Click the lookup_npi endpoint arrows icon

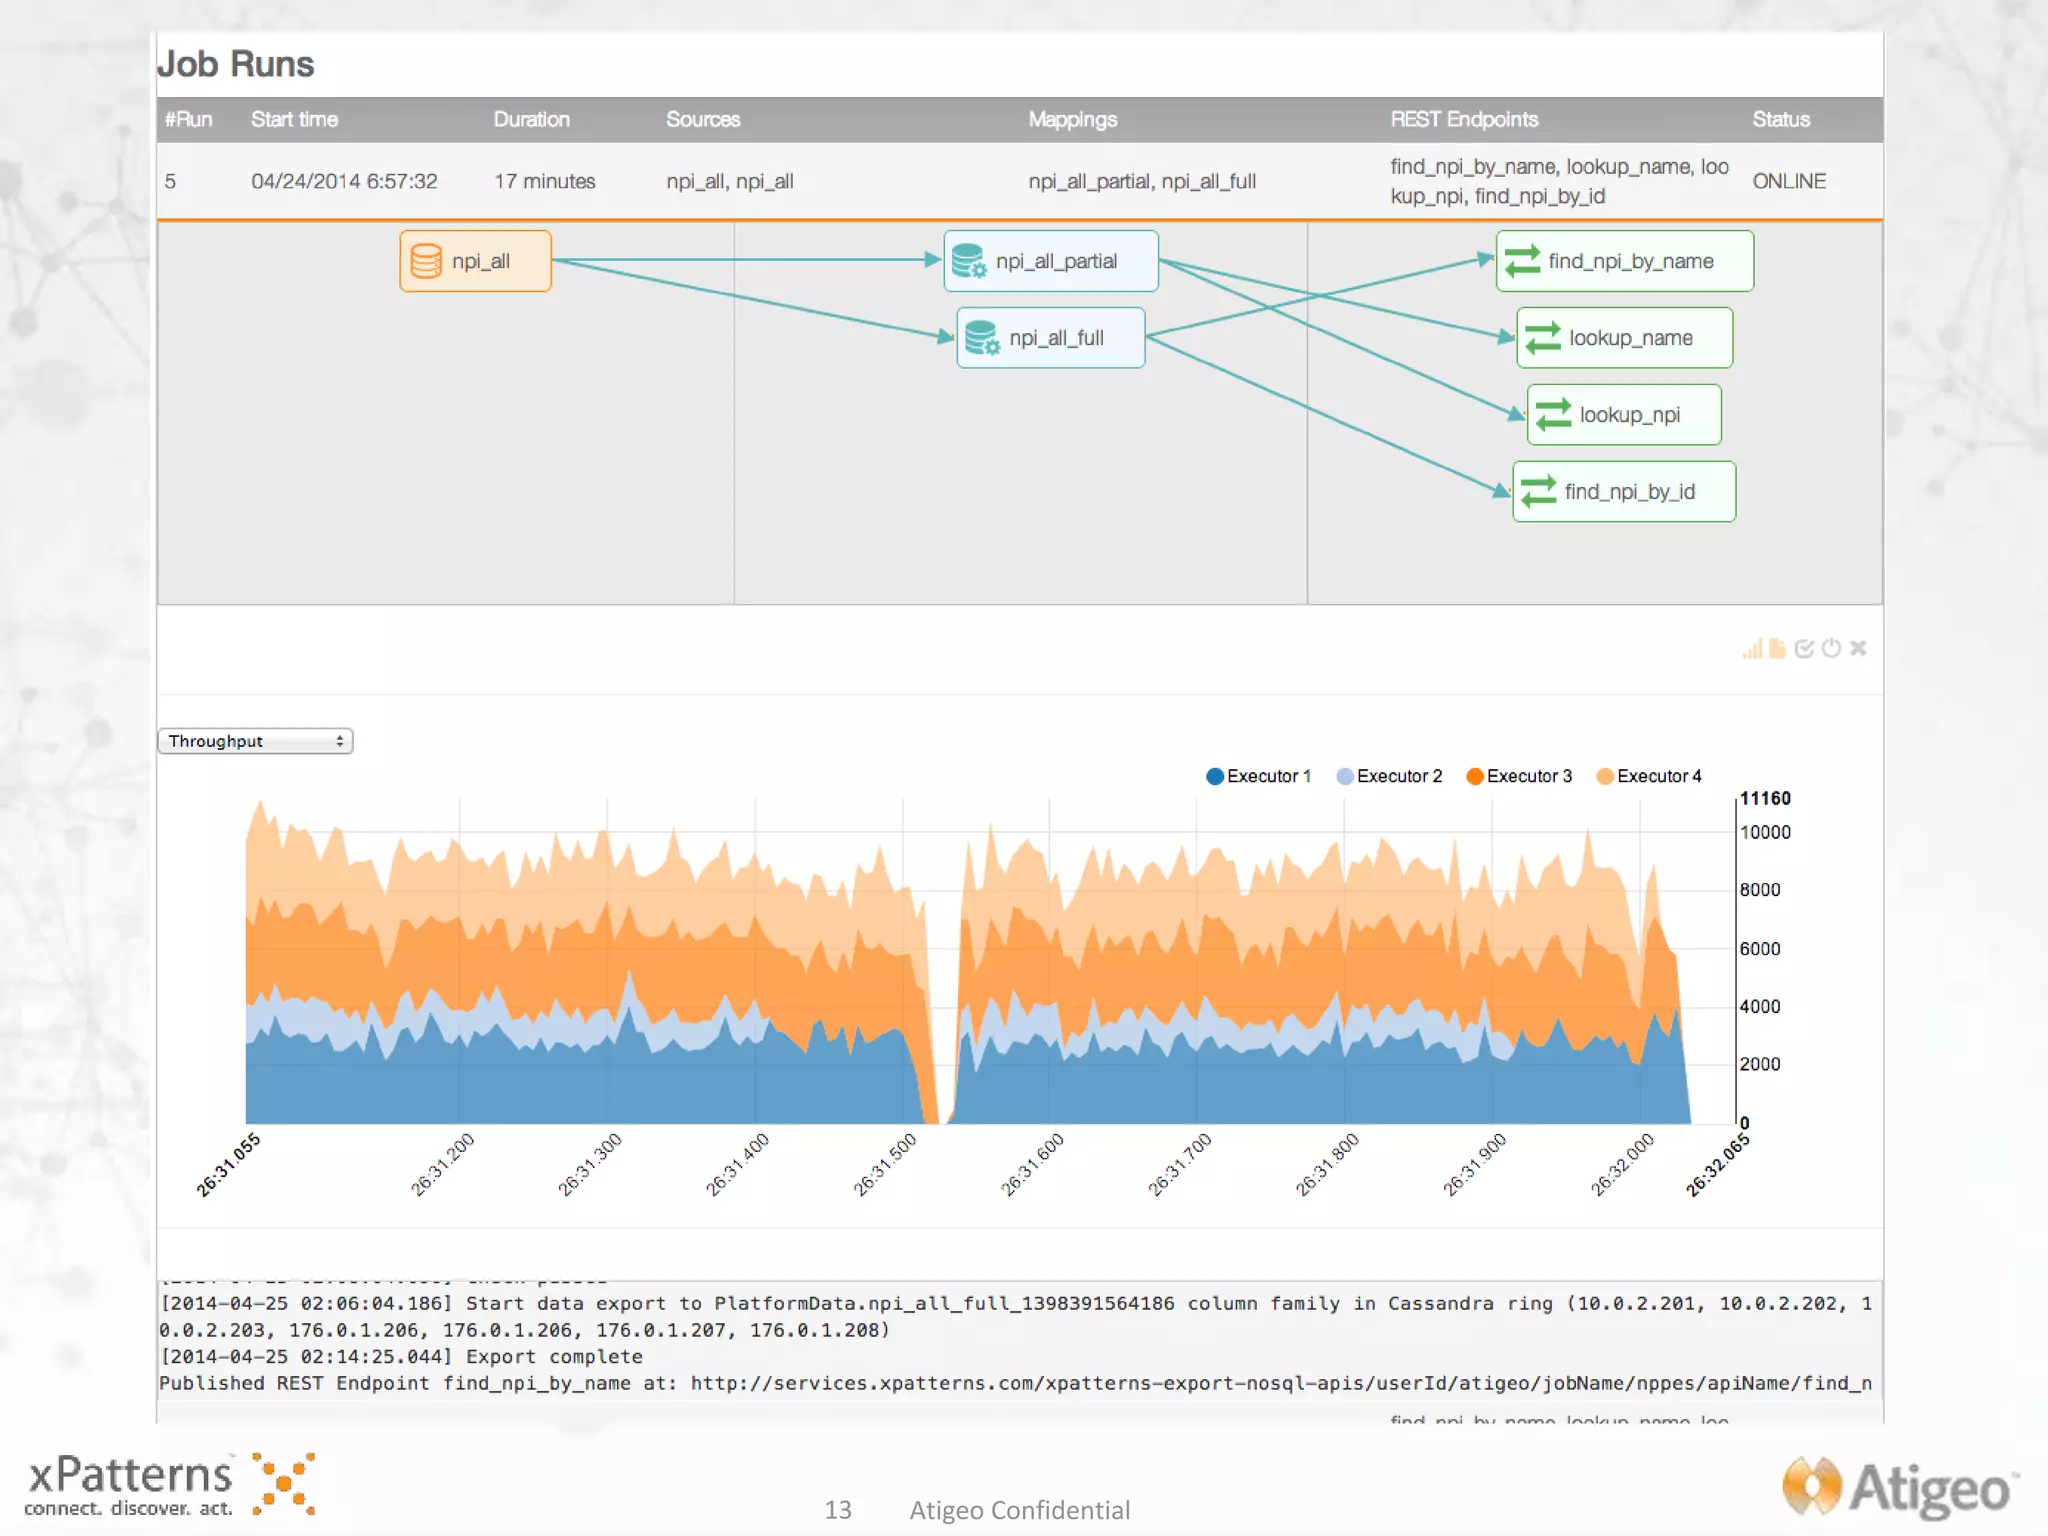click(x=1553, y=415)
